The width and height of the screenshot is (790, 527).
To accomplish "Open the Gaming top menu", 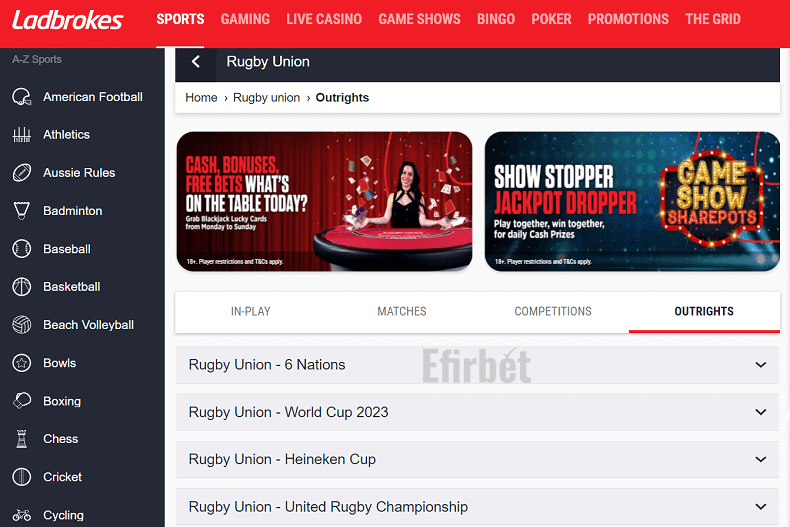I will coord(245,19).
